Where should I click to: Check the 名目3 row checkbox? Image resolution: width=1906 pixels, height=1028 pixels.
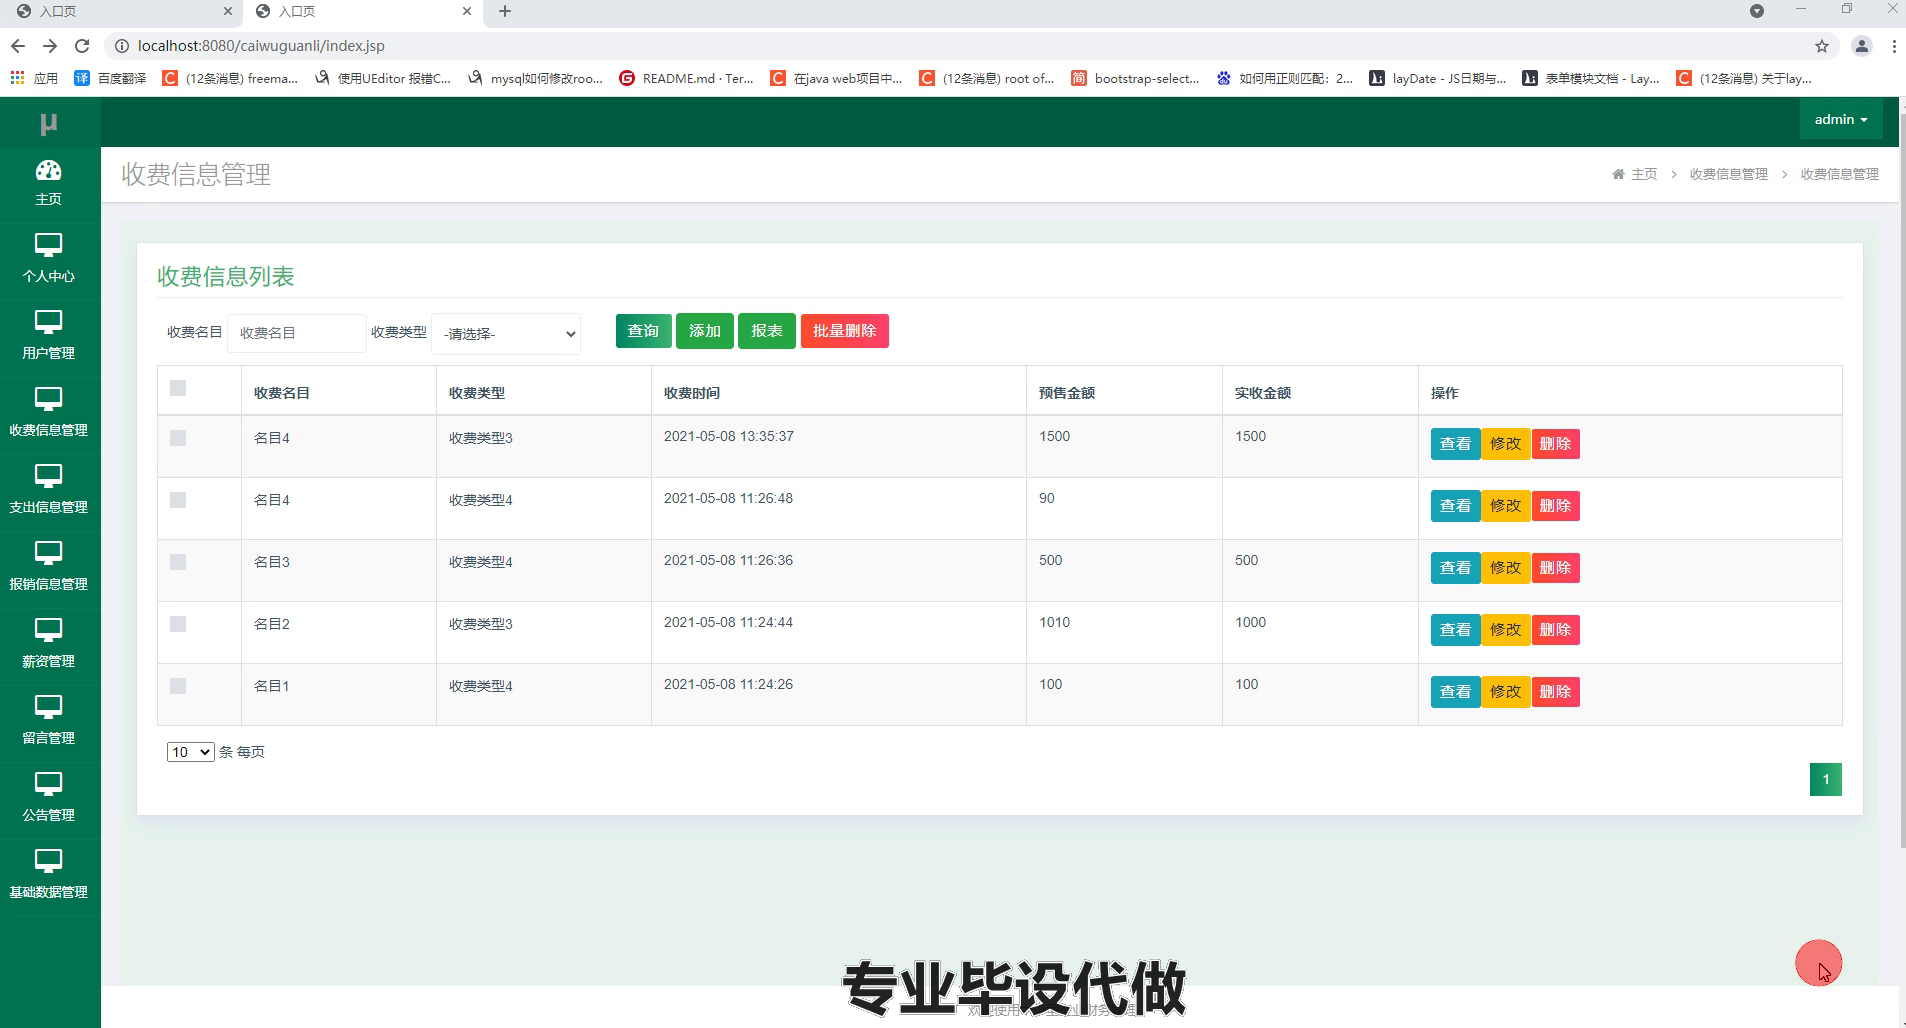pos(178,562)
